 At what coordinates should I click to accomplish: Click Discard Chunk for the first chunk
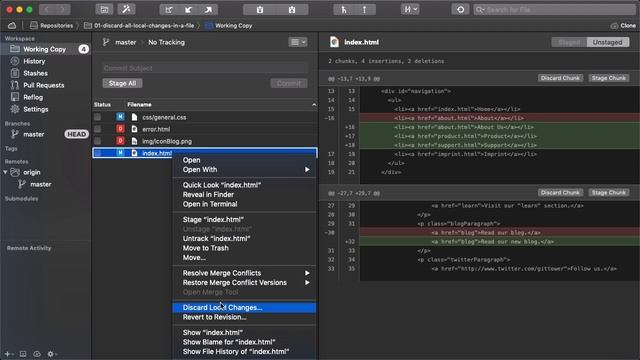560,78
